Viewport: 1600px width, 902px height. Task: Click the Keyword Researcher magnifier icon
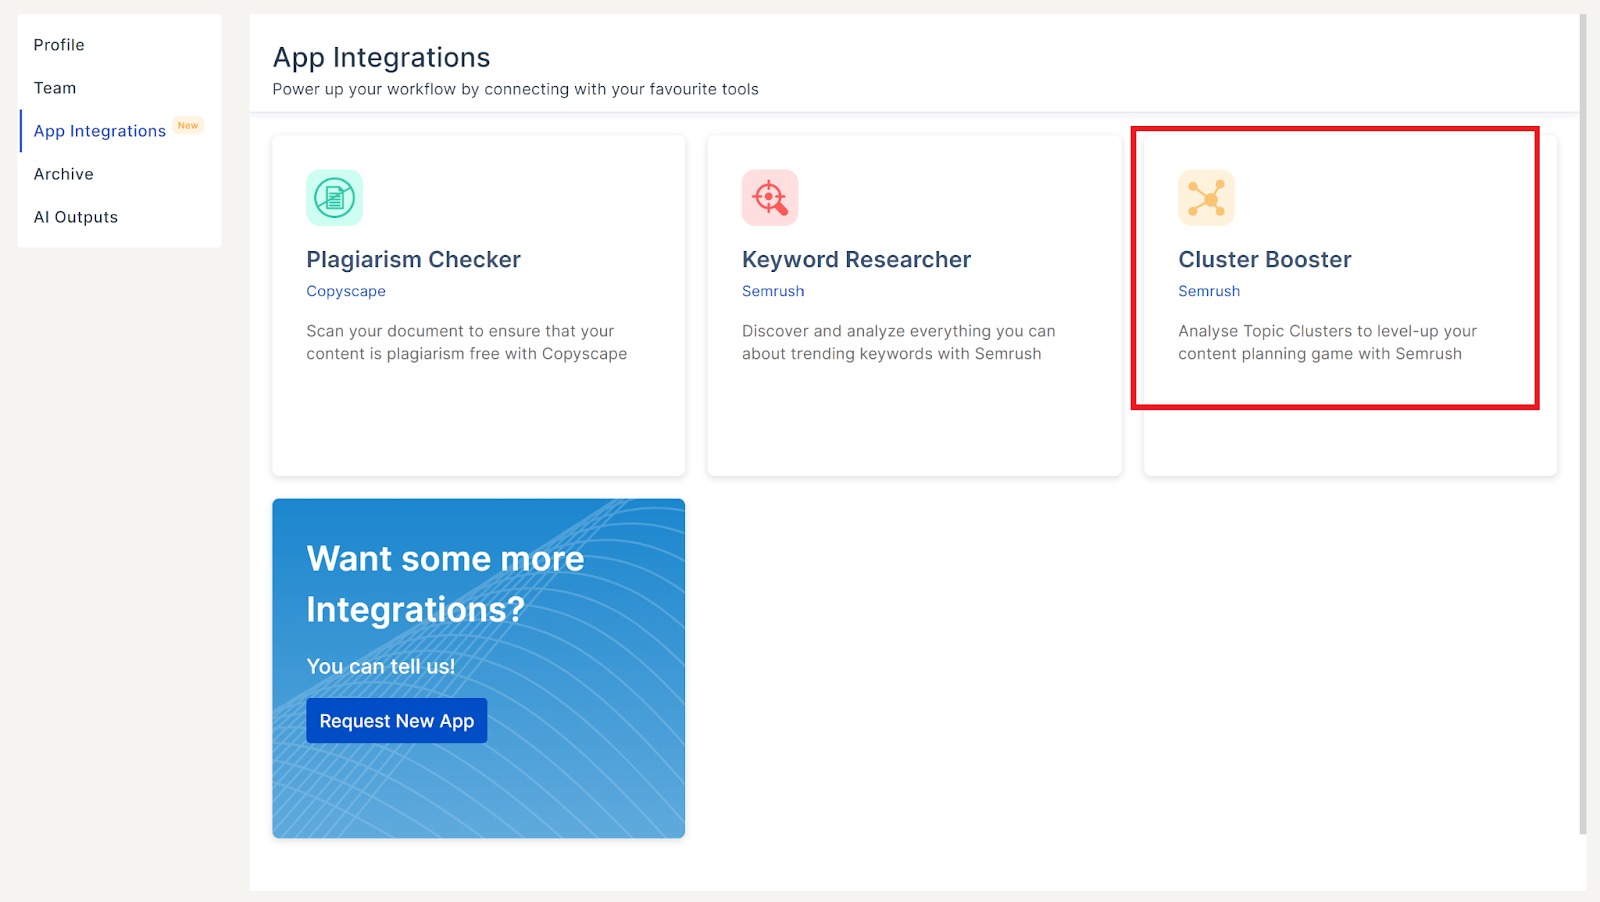pos(769,198)
